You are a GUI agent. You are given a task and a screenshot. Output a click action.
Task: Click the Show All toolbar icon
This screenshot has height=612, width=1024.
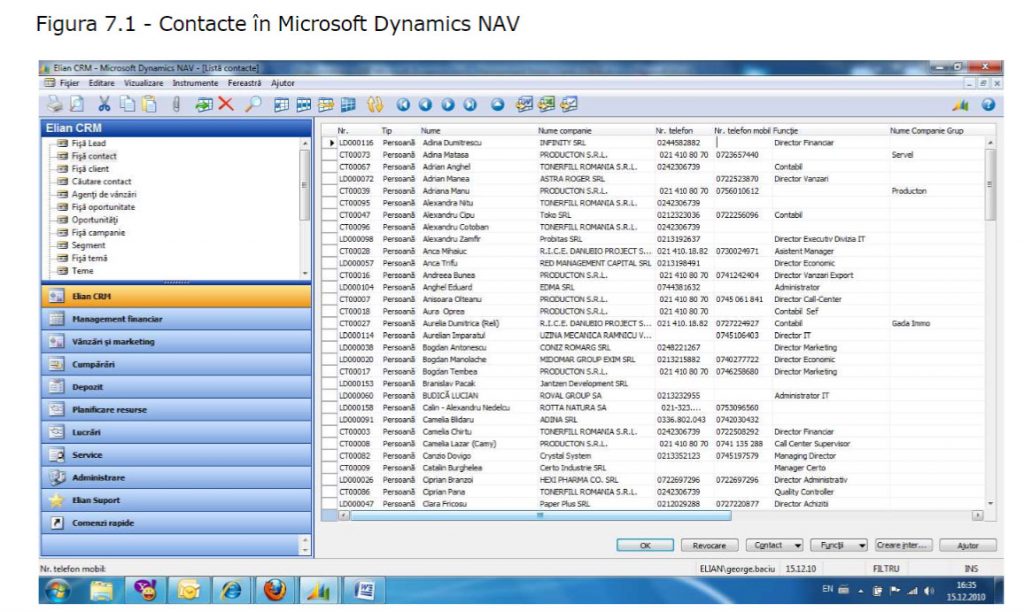click(348, 105)
